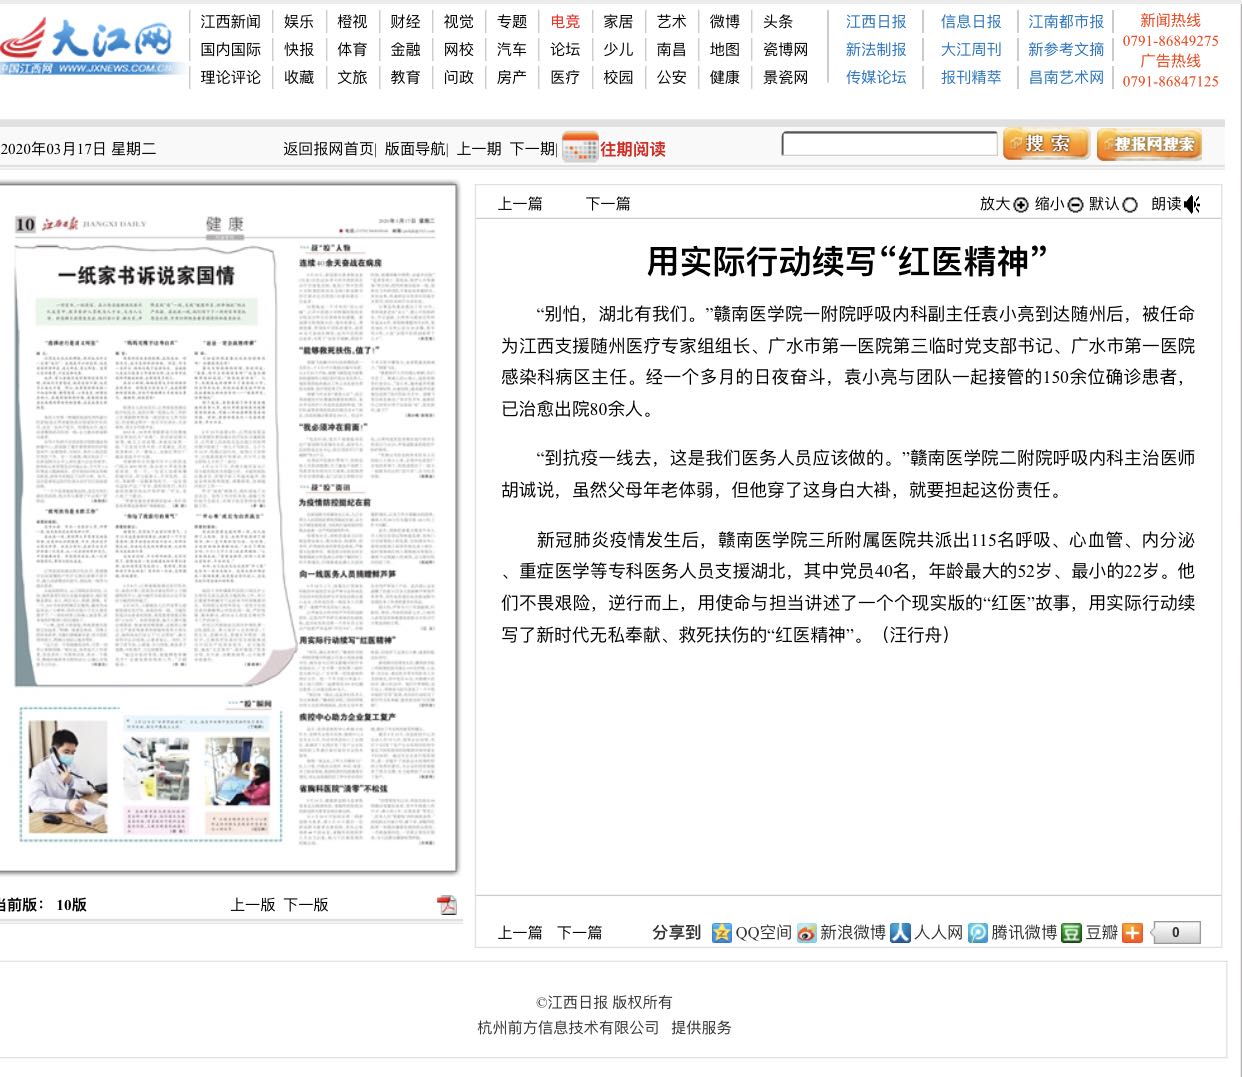Screen dimensions: 1242x1077
Task: Click the 朗读 speaker icon
Action: pyautogui.click(x=1192, y=205)
